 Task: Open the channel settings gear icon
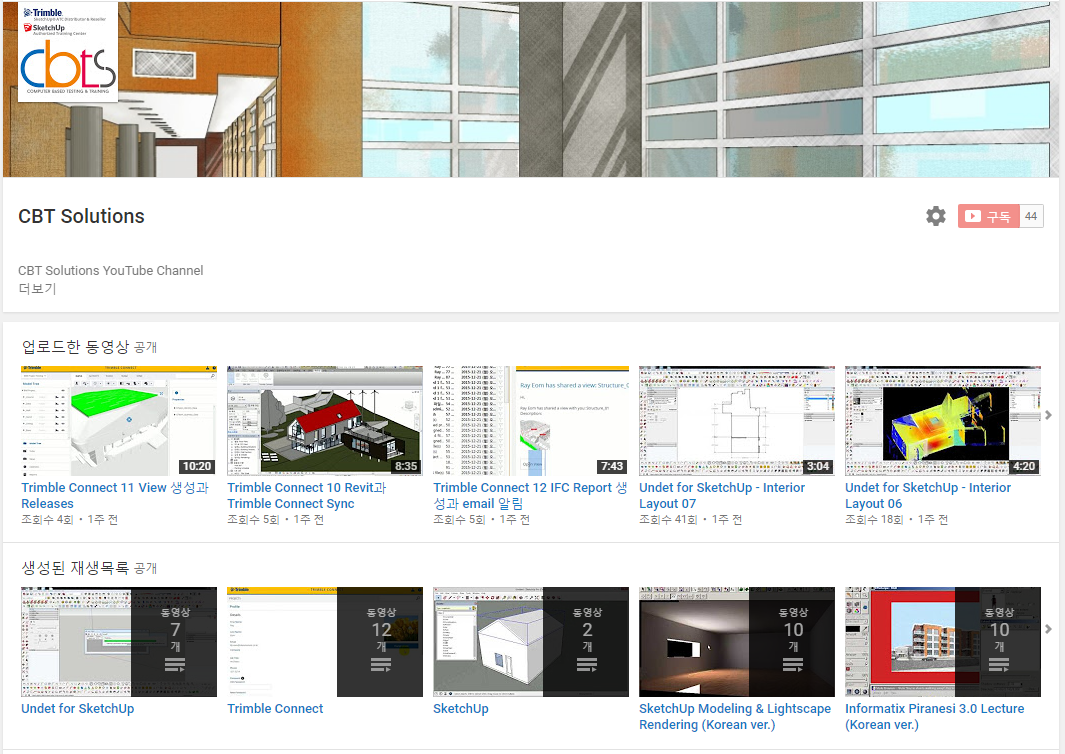tap(936, 216)
